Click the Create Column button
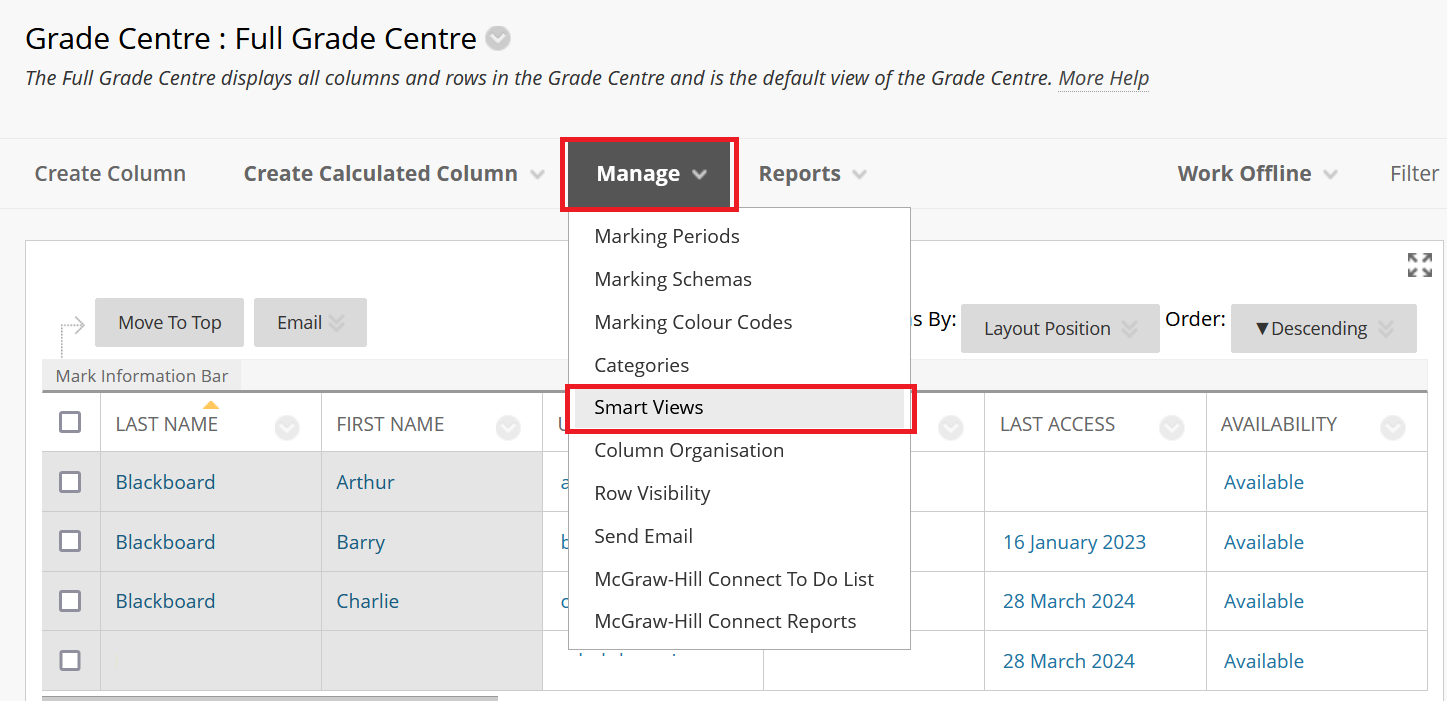The height and width of the screenshot is (701, 1447). (x=110, y=174)
